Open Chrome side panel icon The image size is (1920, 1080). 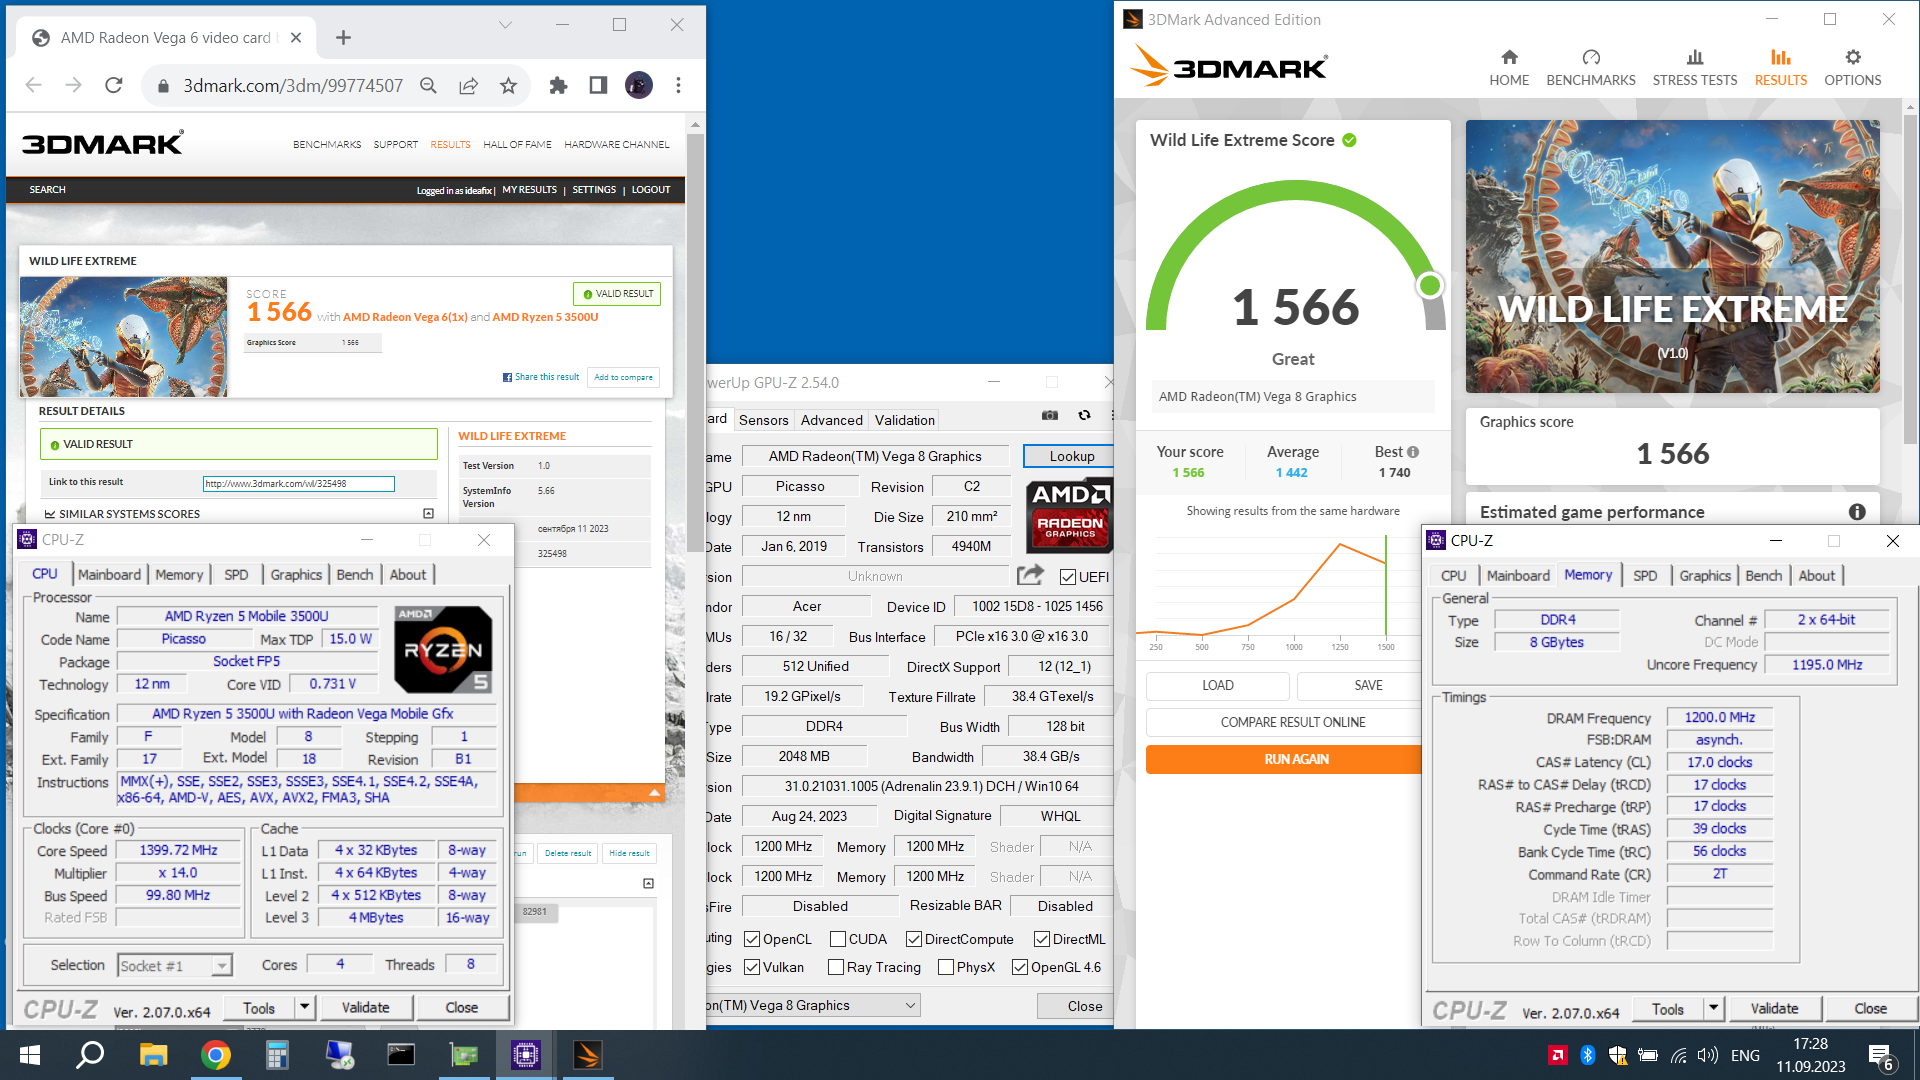click(598, 86)
